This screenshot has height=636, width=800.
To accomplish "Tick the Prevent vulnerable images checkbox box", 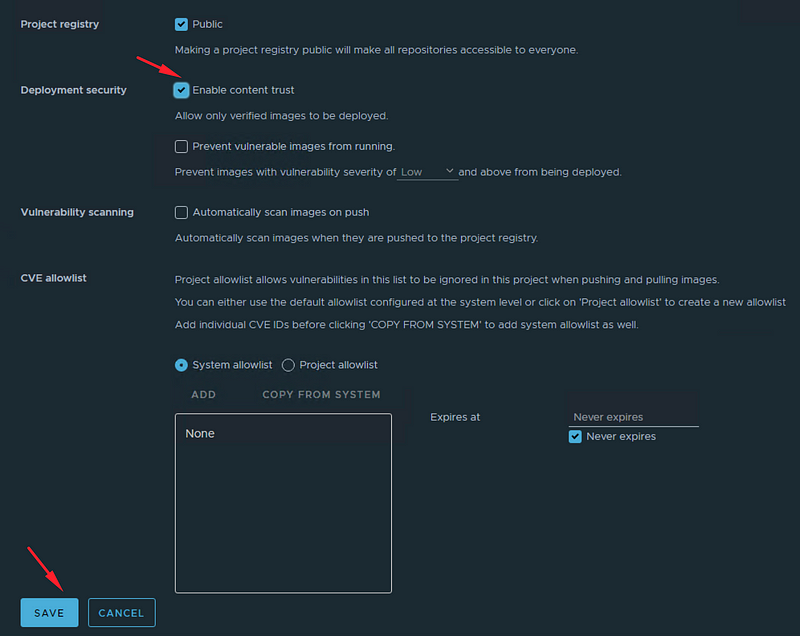I will tap(181, 146).
